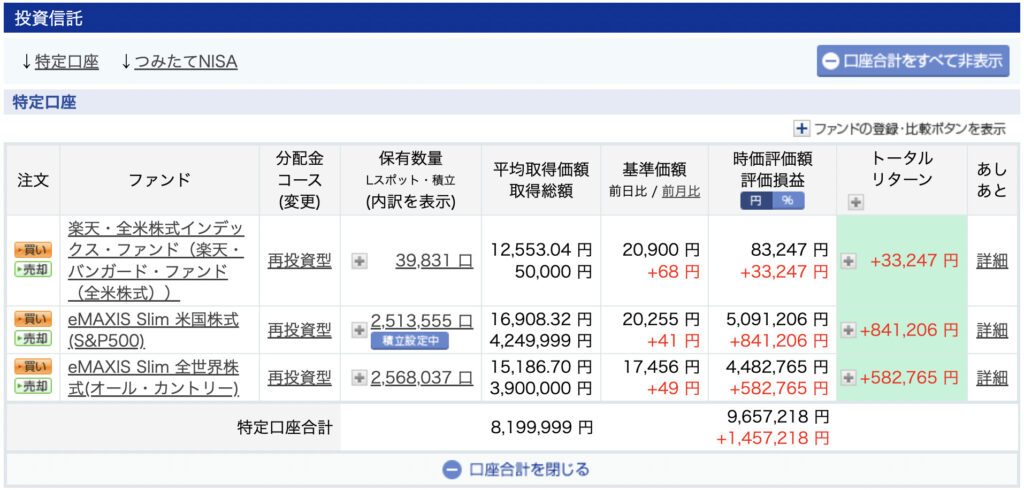1024x490 pixels.
Task: Sell eMAXIS Slim 全世界株式 with 売却
Action: 33,385
